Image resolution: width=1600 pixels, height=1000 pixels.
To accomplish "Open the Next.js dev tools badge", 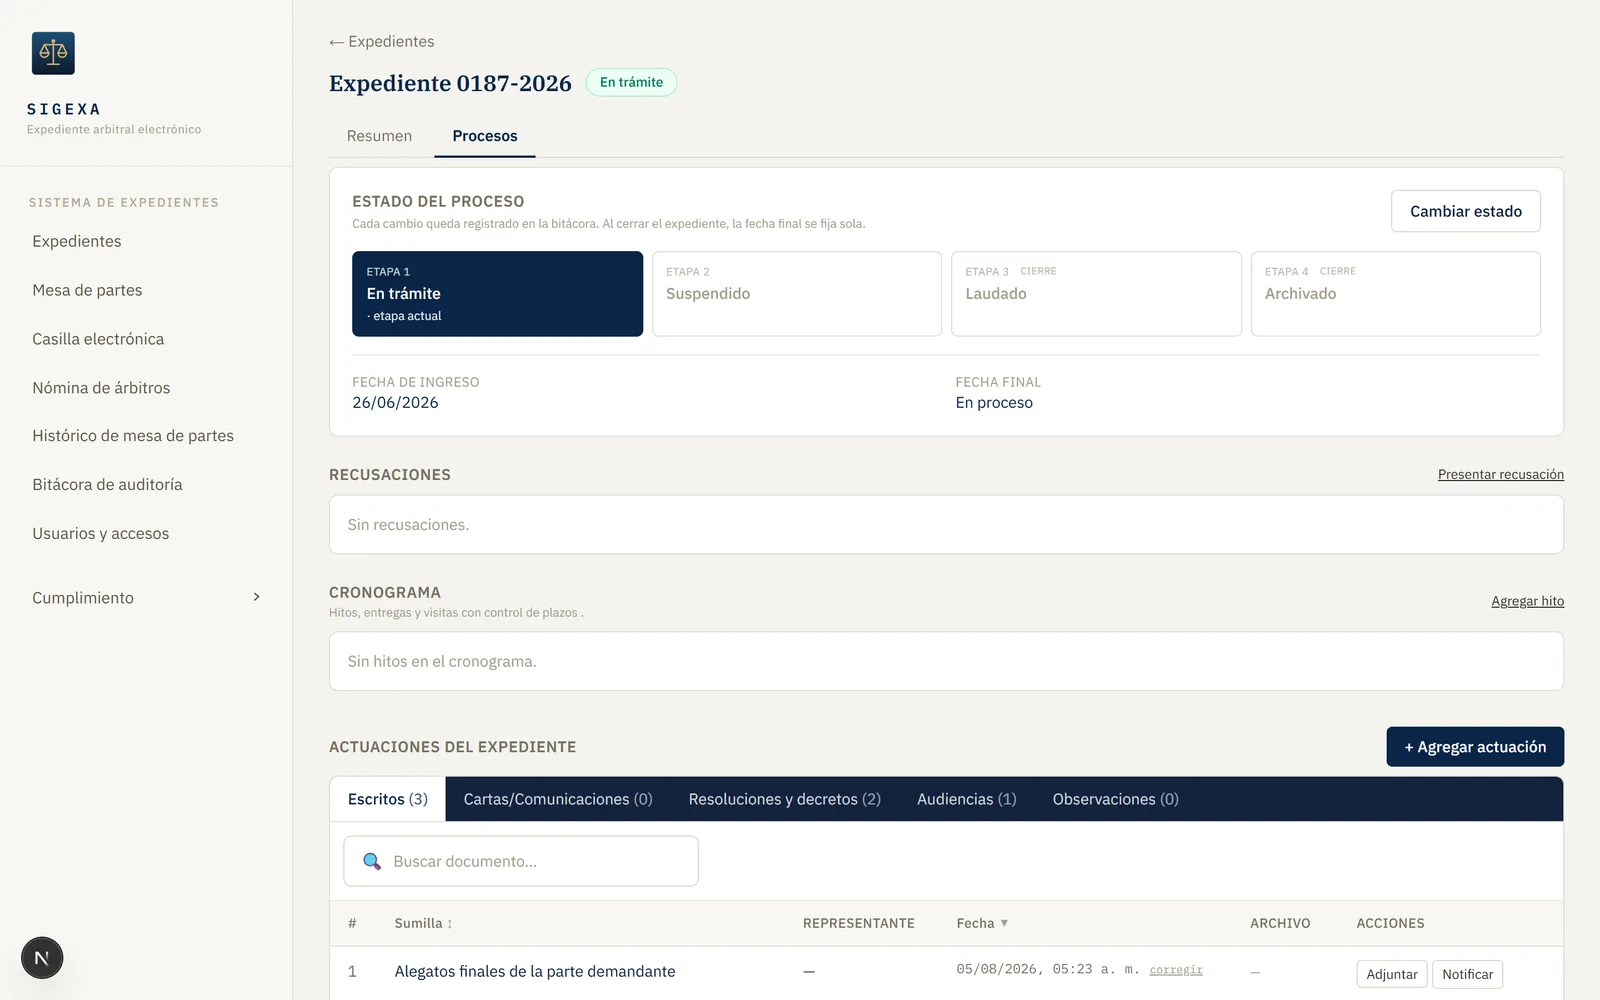I will (x=42, y=958).
